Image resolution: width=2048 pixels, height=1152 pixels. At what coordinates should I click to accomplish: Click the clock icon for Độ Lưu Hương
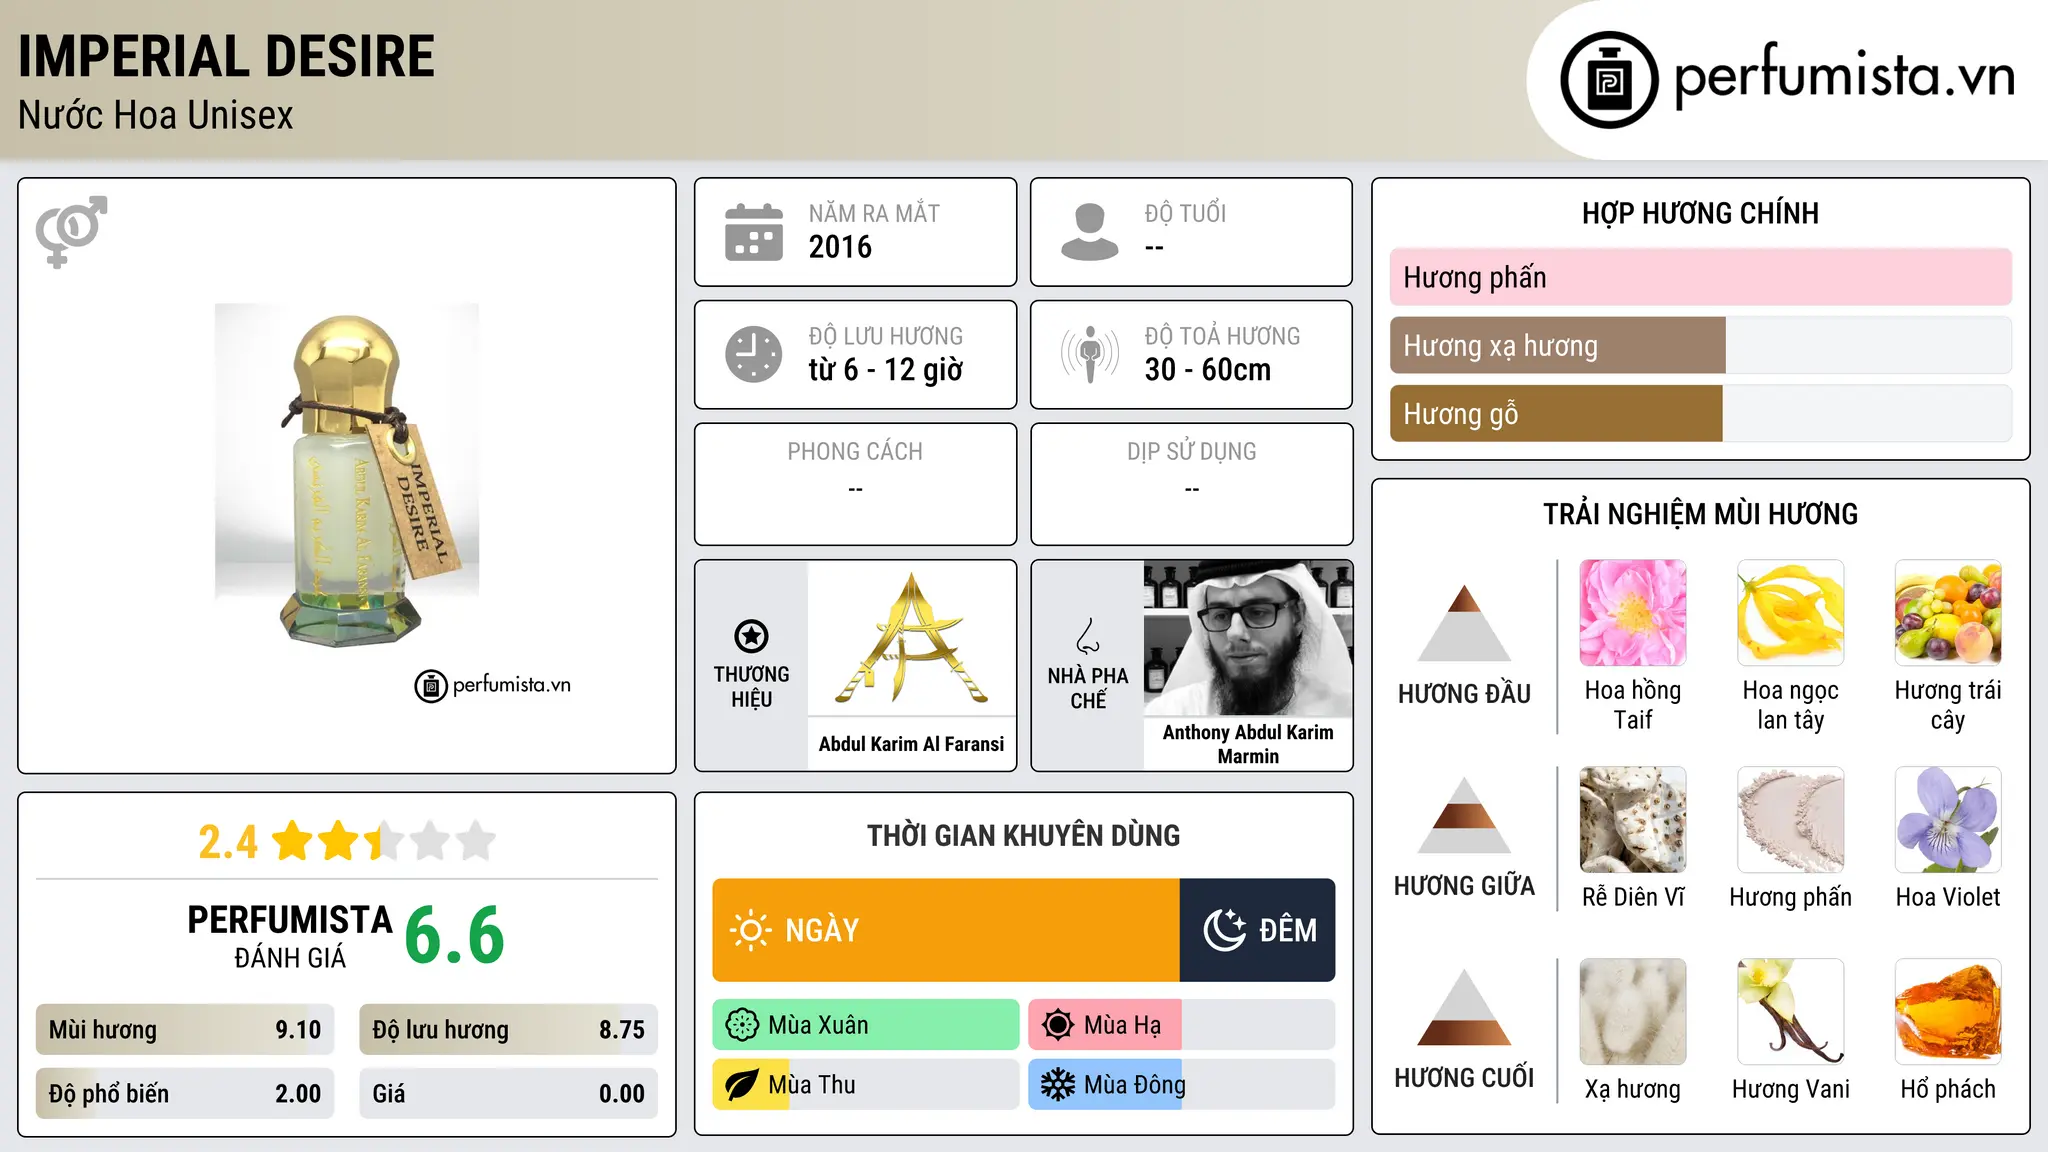[754, 354]
